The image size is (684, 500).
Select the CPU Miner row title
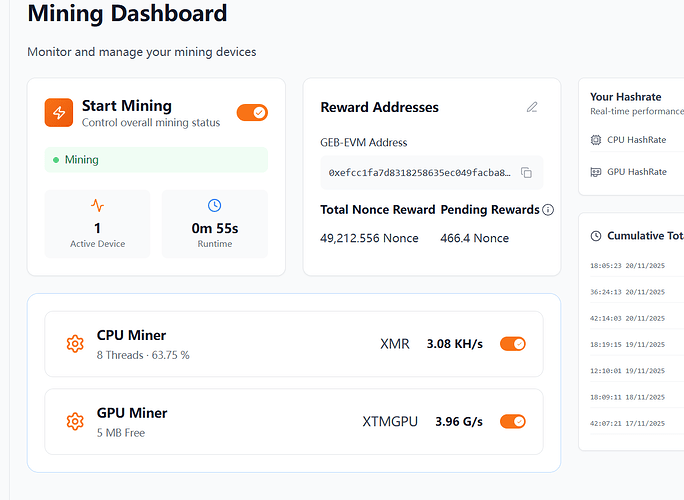(x=131, y=336)
